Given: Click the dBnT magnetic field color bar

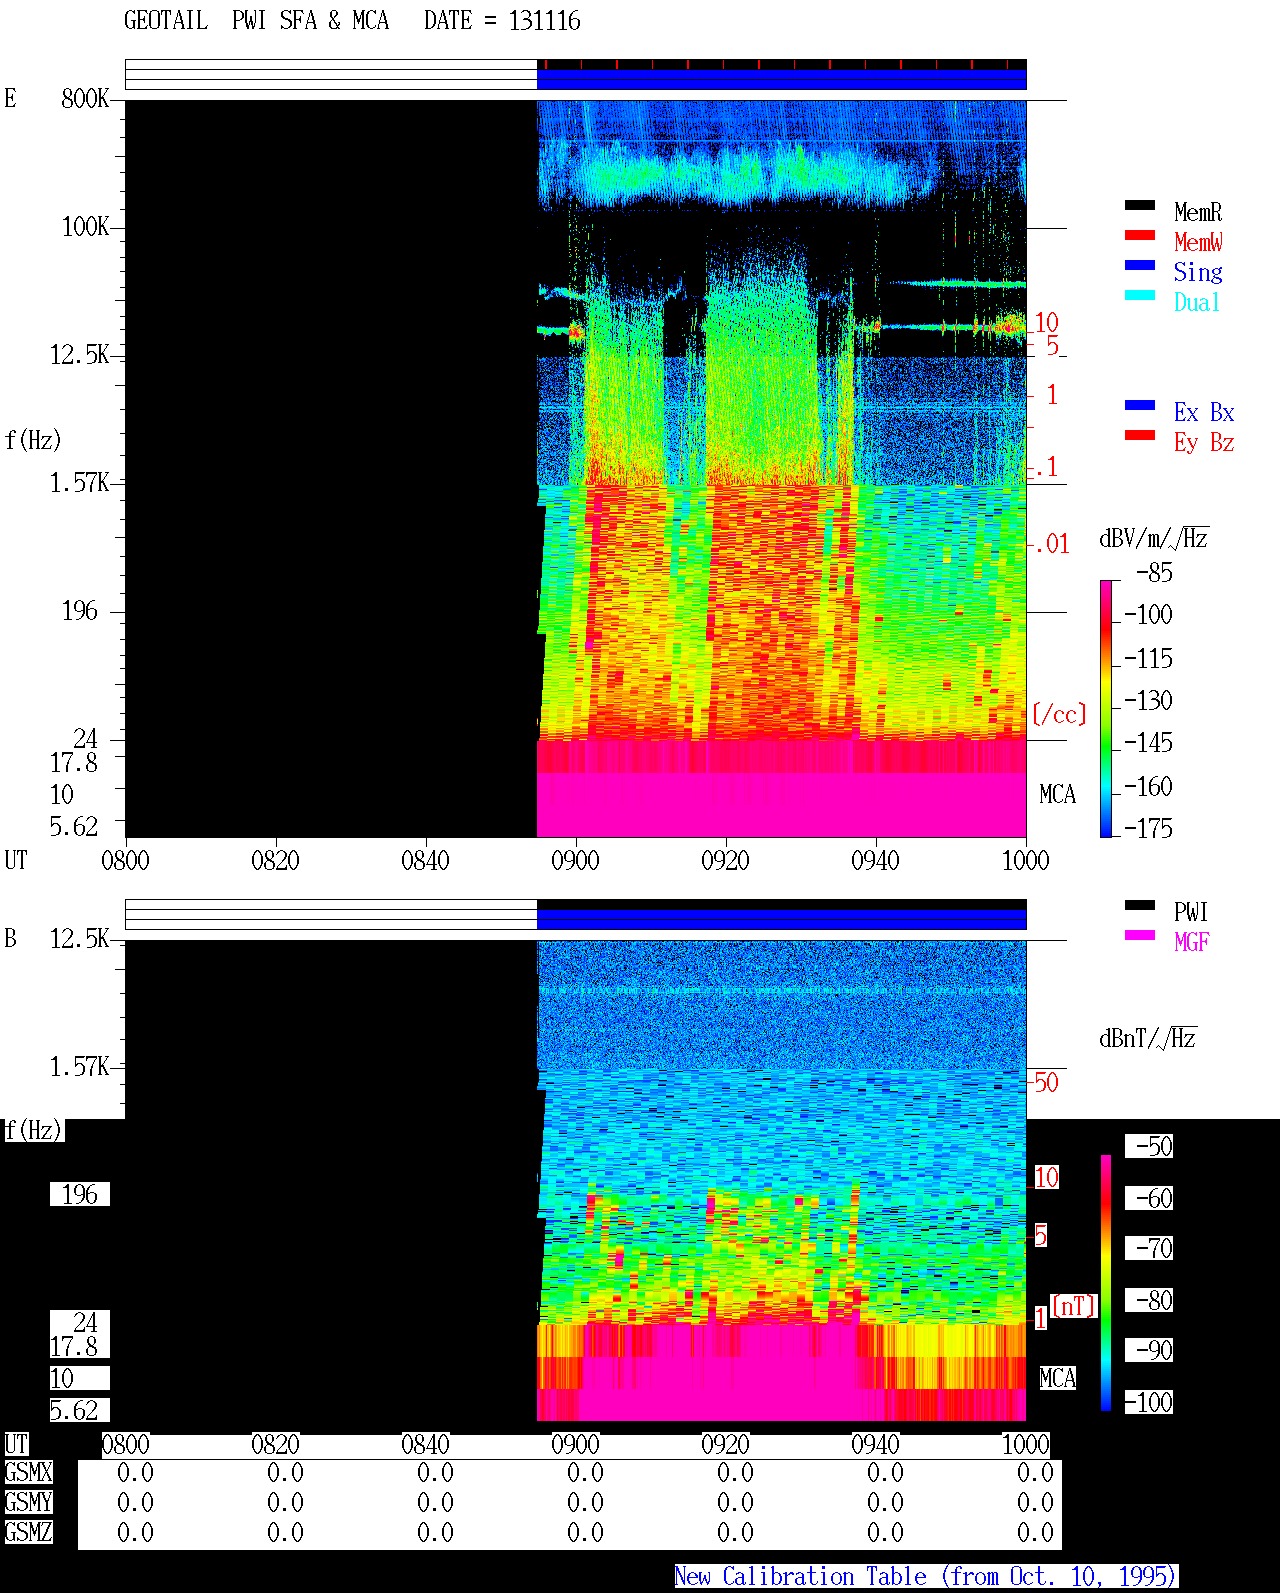Looking at the screenshot, I should click(1106, 1283).
